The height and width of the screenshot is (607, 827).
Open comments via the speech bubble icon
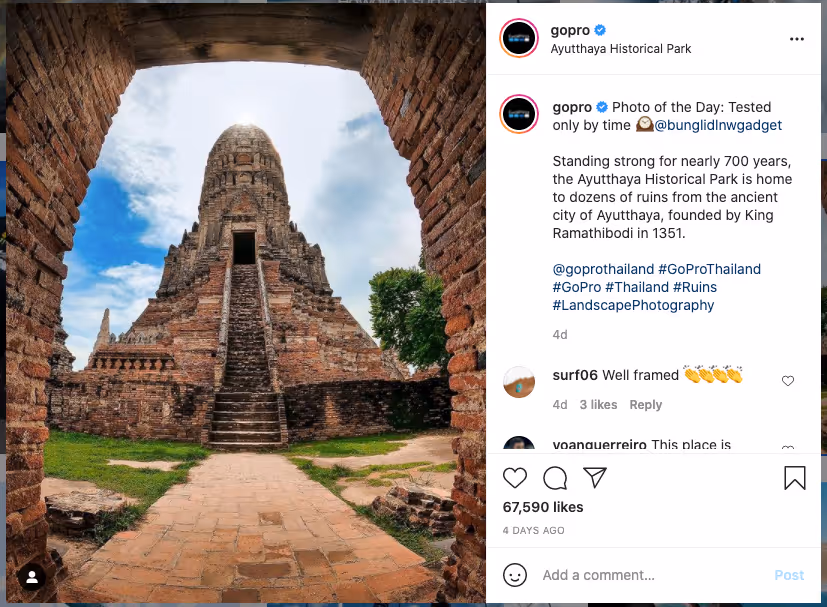pyautogui.click(x=555, y=478)
